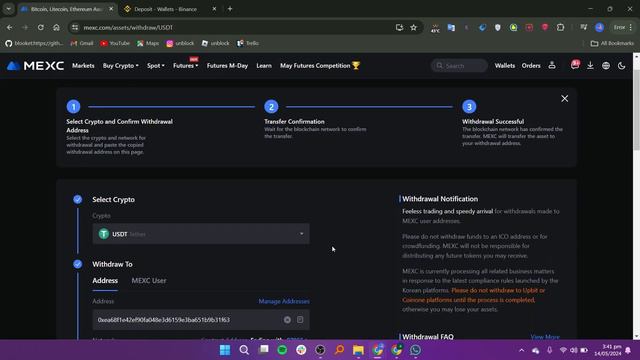The height and width of the screenshot is (360, 640).
Task: Close the withdrawal steps guide
Action: click(x=564, y=98)
